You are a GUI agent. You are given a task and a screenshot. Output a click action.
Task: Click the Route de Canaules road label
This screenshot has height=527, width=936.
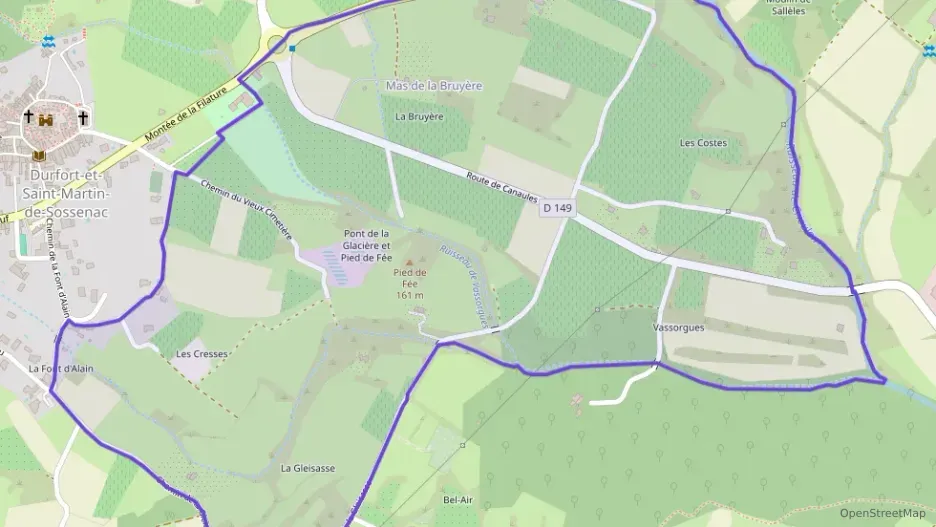click(502, 187)
